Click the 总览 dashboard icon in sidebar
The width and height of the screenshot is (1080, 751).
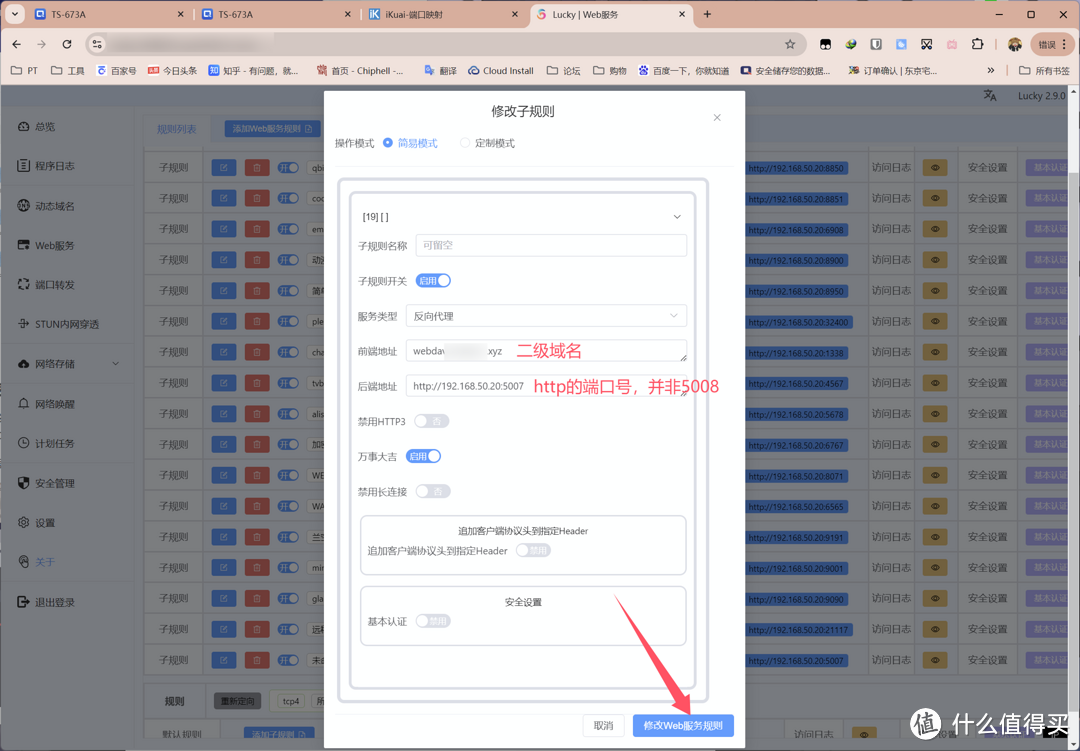pos(24,127)
